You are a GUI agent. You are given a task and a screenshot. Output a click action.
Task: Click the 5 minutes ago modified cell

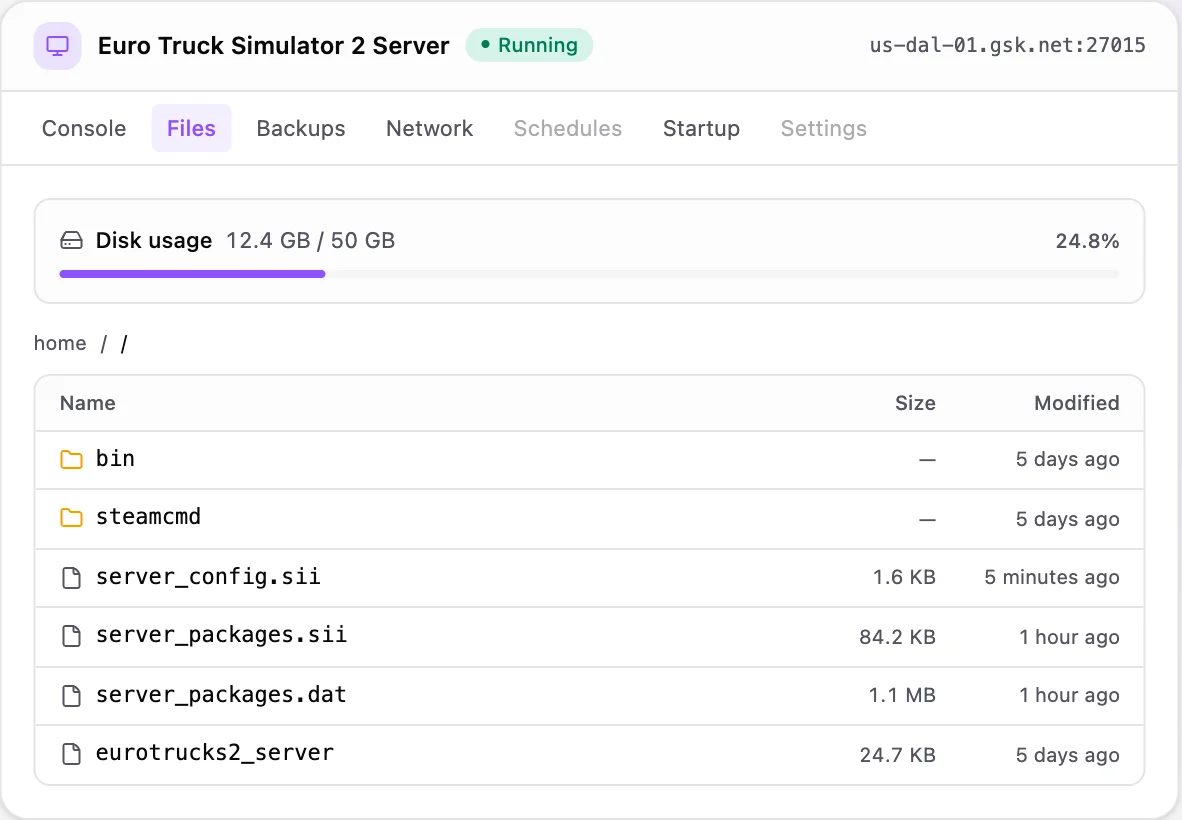point(1052,577)
